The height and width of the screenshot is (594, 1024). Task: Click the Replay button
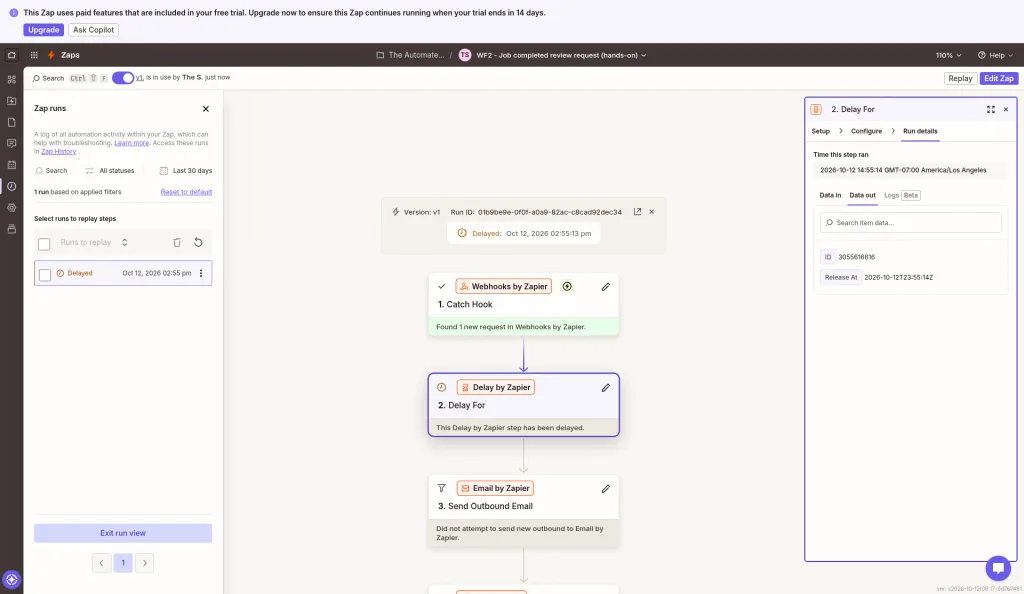[x=960, y=78]
